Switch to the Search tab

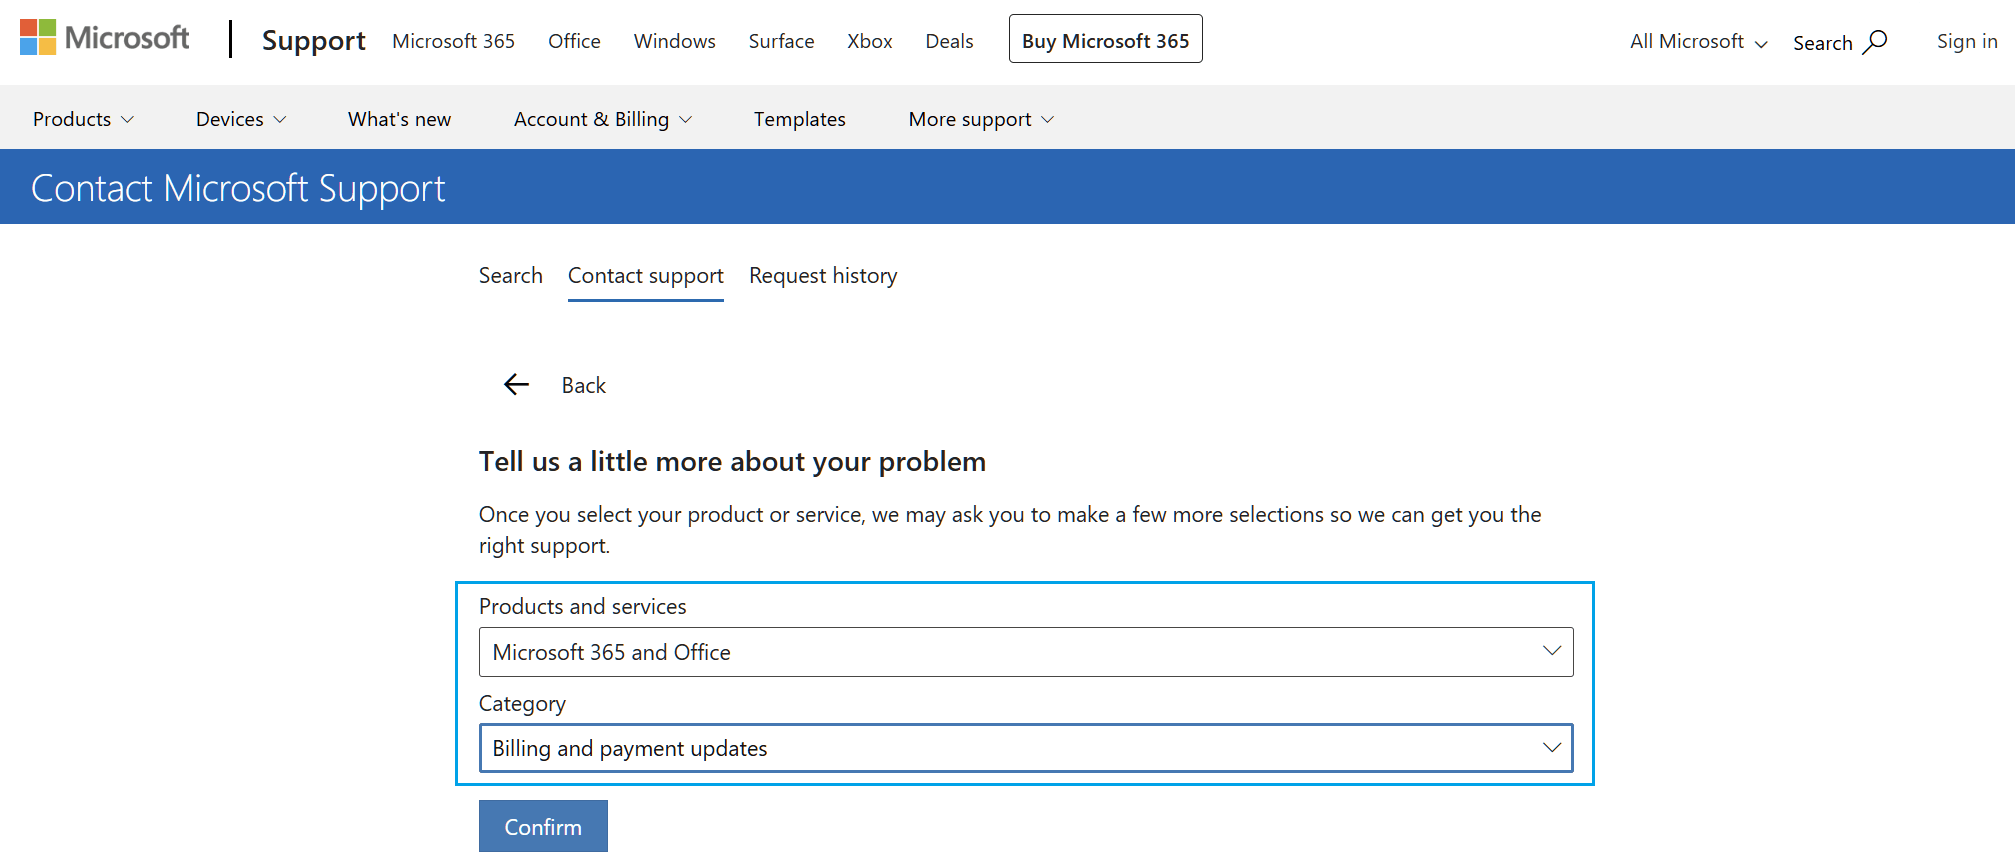(x=510, y=276)
